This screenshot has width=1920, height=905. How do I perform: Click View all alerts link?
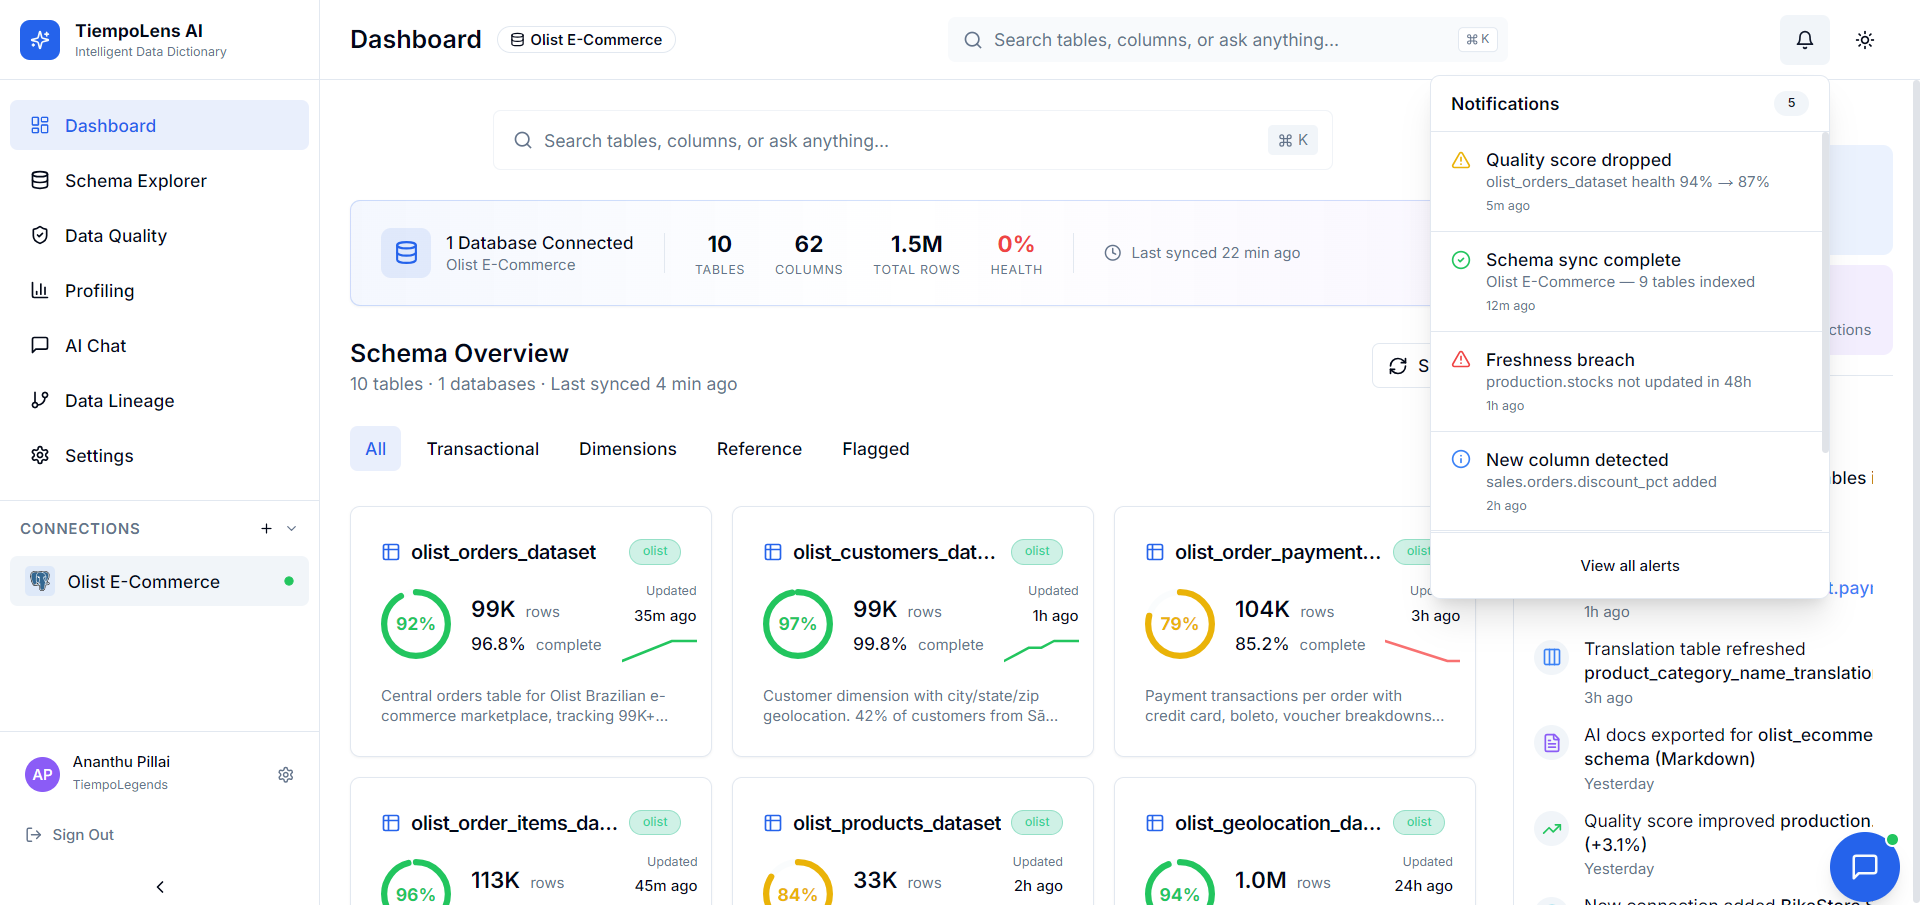1630,566
